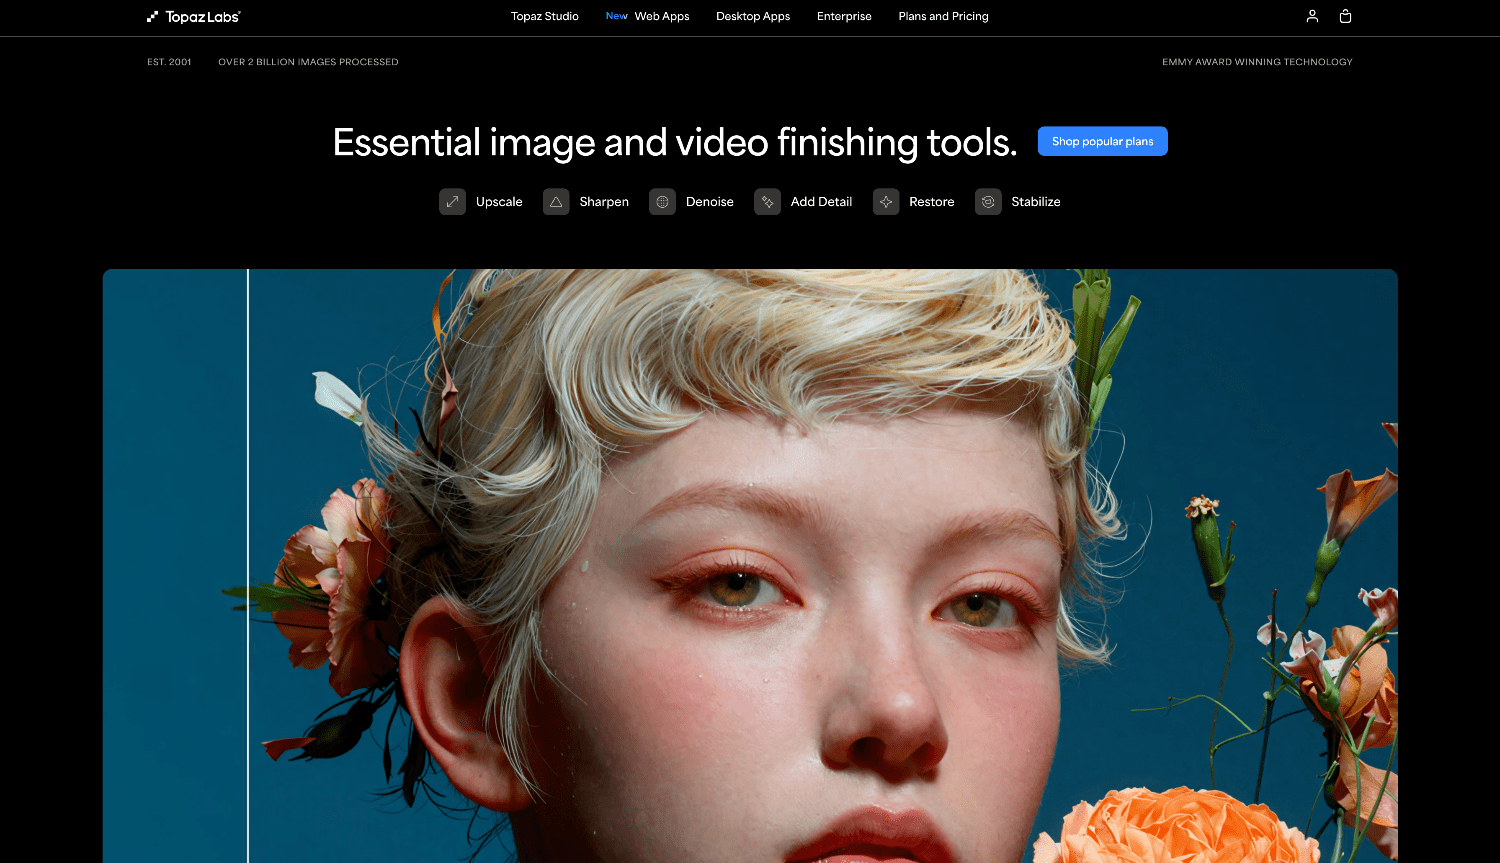Open Topaz Studio menu
1500x863 pixels.
pyautogui.click(x=545, y=16)
